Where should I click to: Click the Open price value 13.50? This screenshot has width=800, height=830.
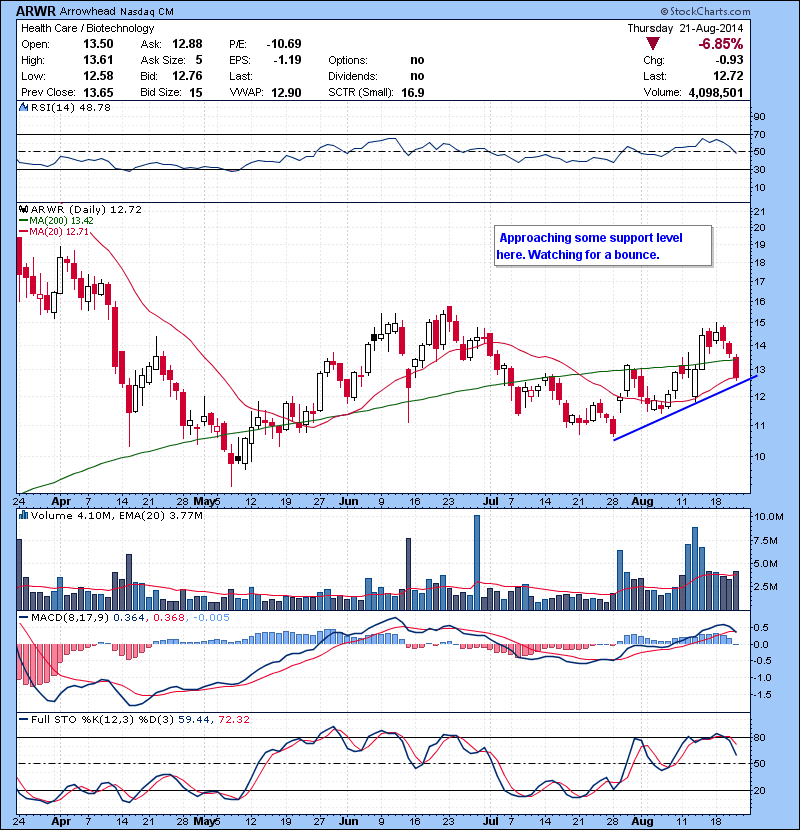98,44
